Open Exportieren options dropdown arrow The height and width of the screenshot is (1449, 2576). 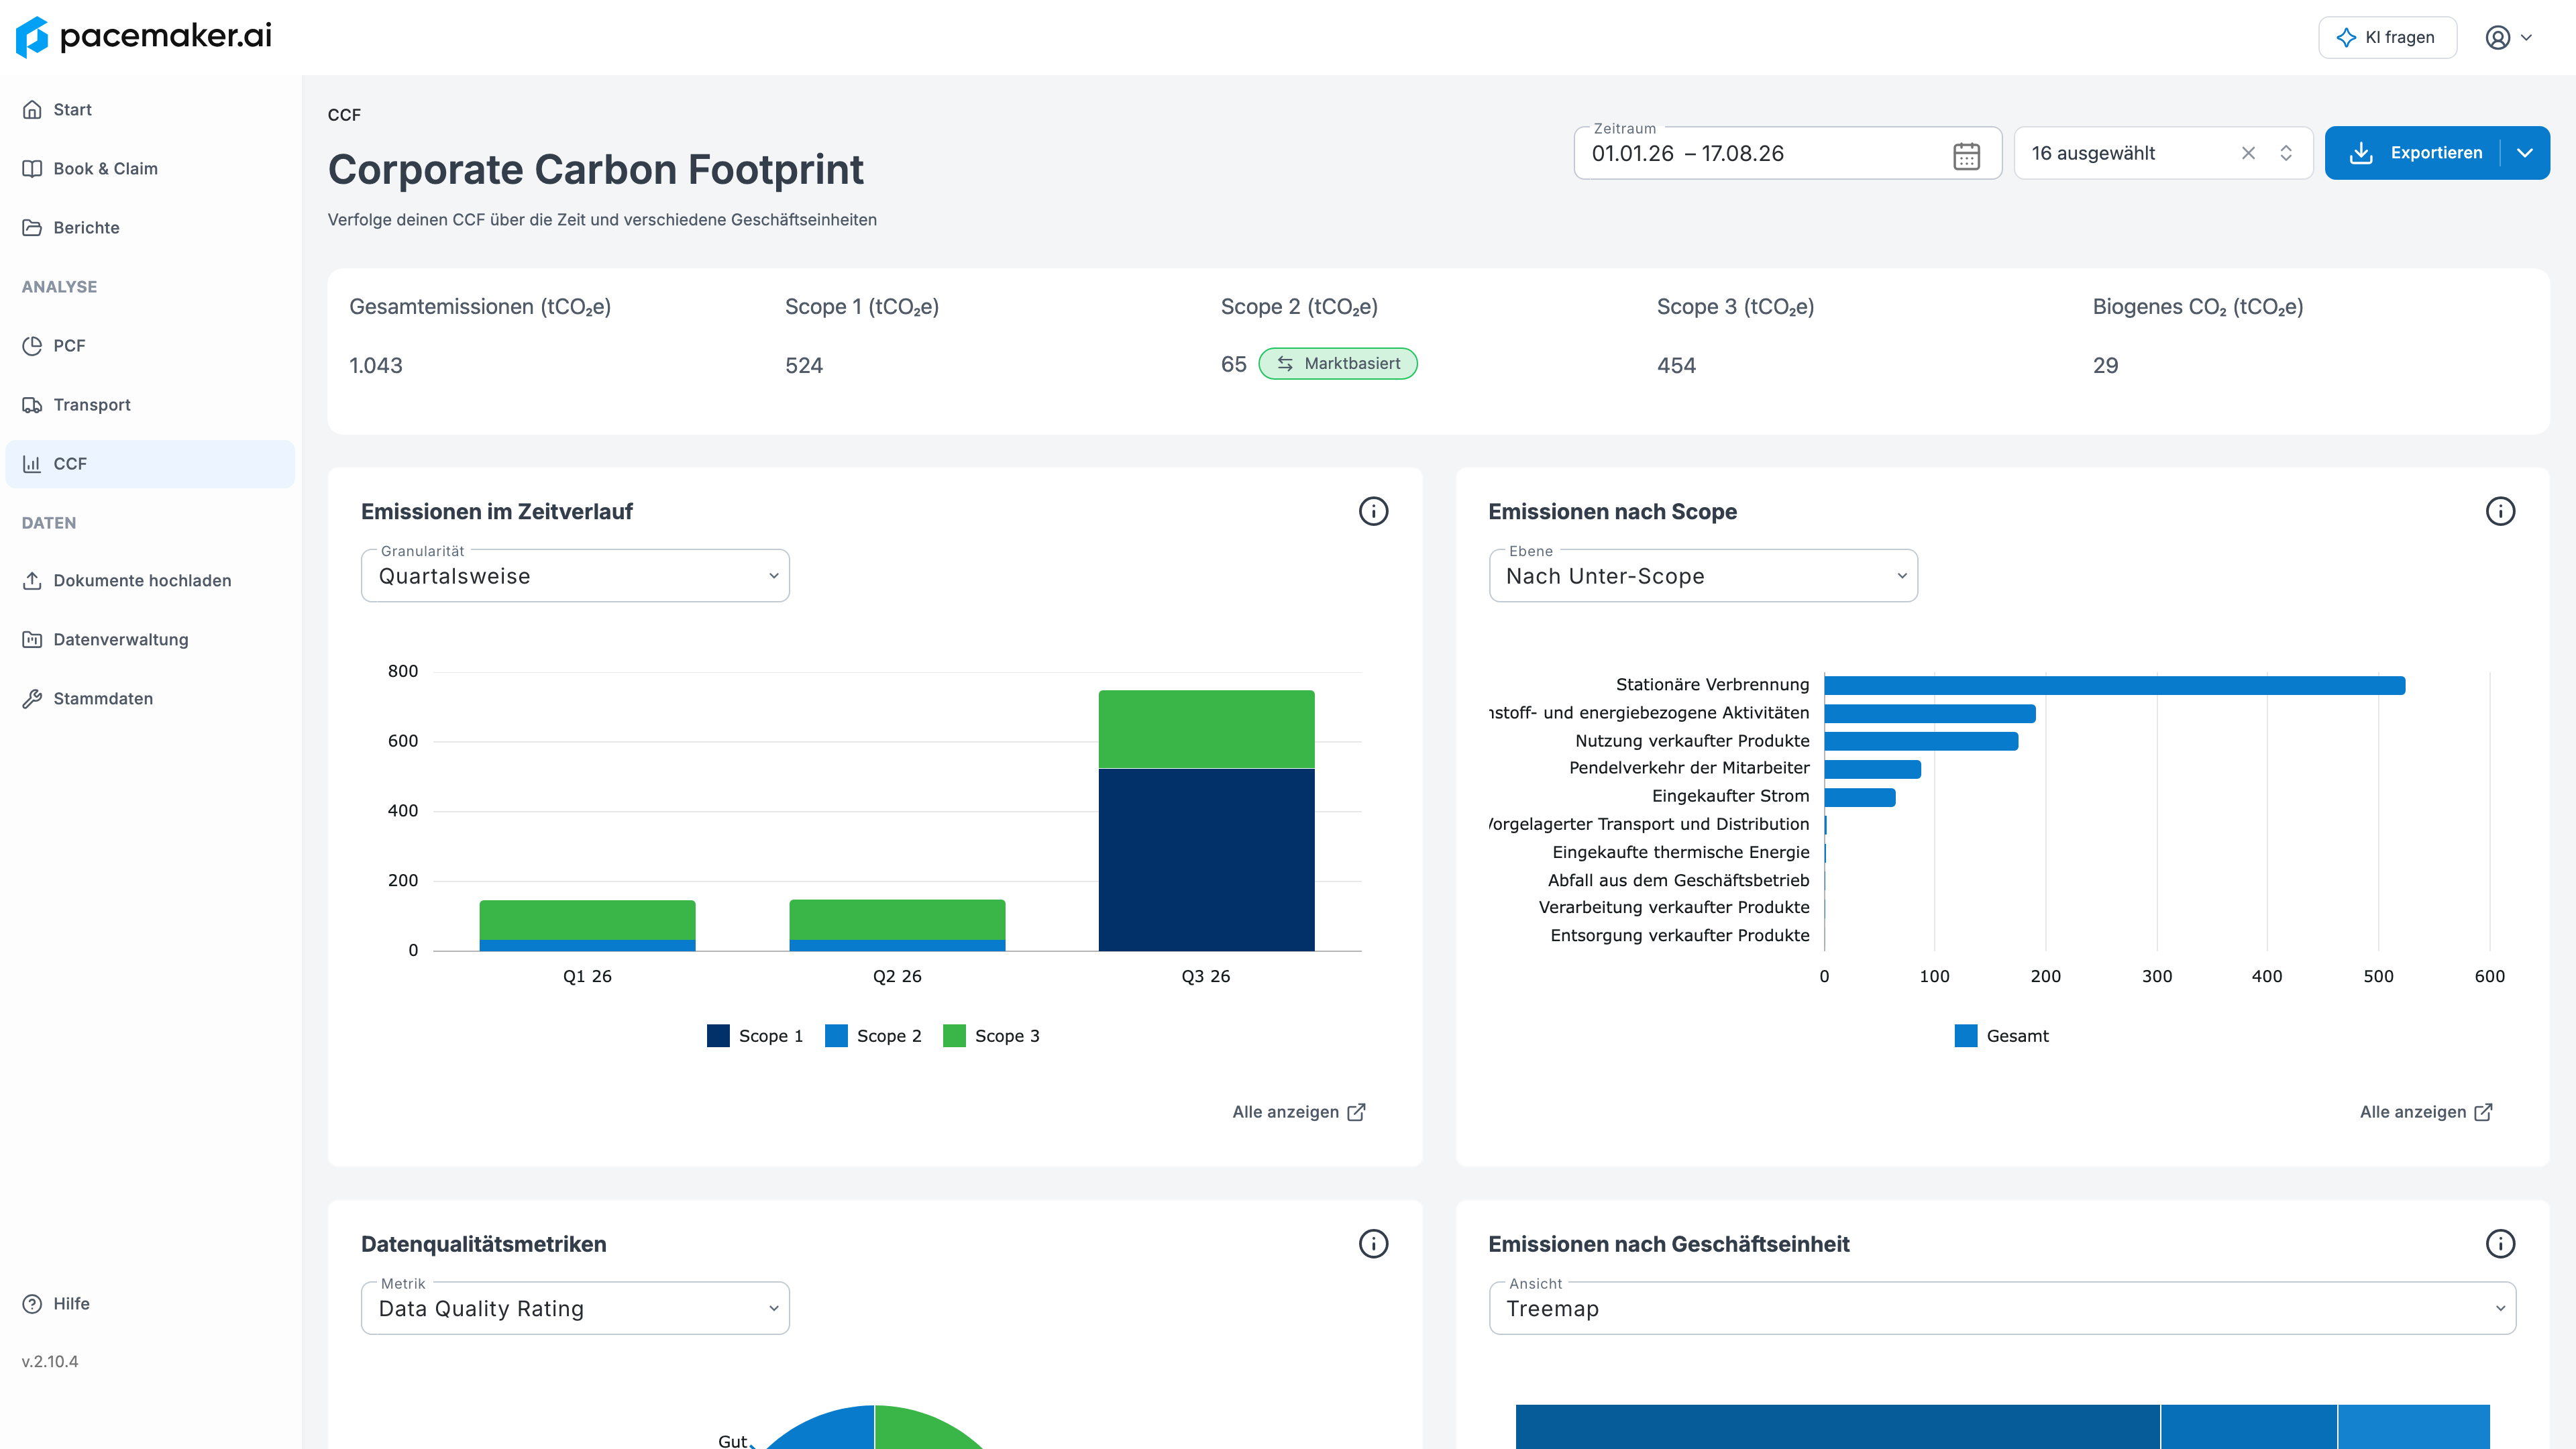coord(2525,153)
